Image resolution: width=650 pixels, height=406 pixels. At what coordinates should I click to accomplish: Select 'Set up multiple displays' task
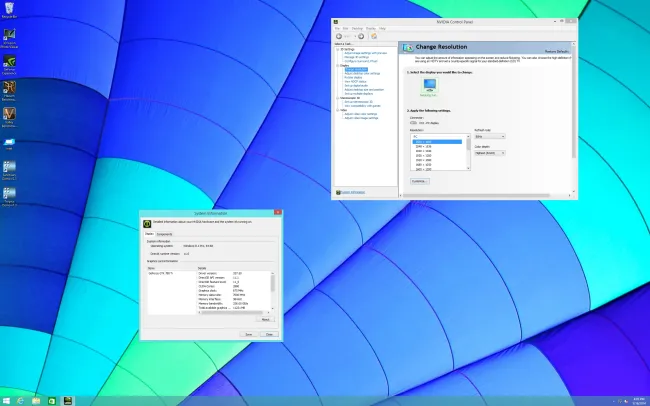point(359,94)
